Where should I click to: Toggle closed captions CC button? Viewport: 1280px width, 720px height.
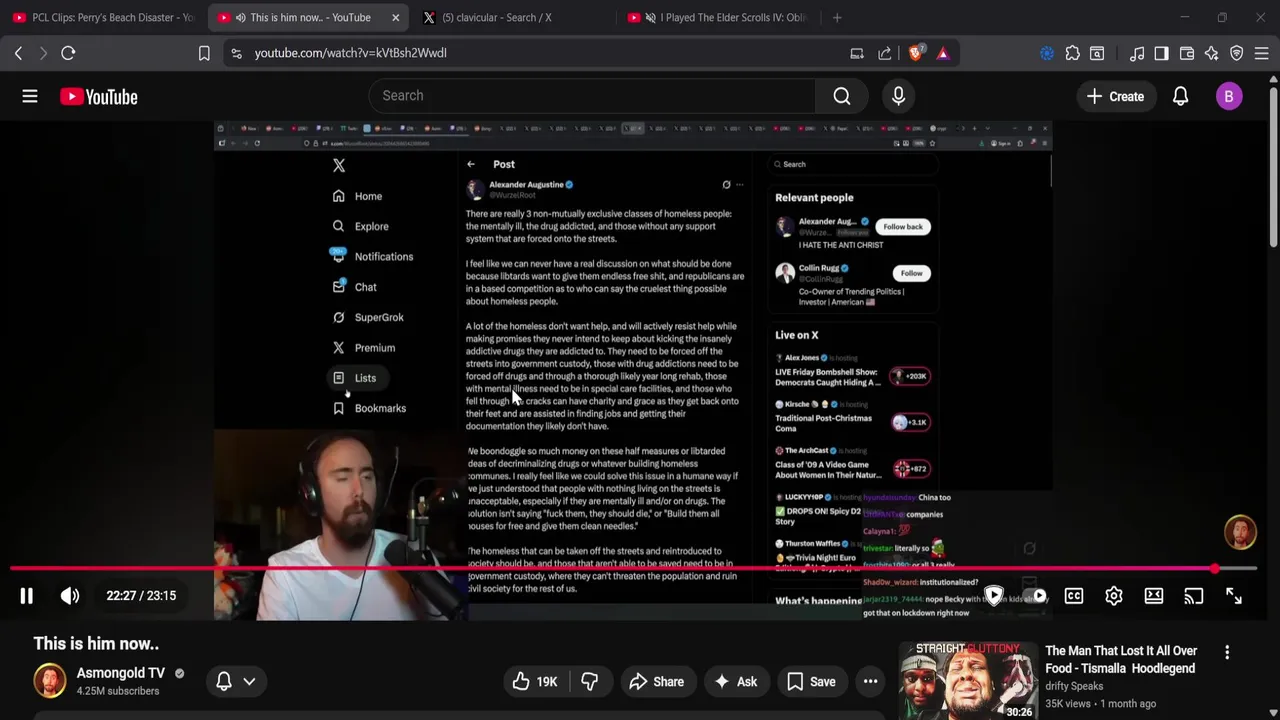pos(1074,596)
